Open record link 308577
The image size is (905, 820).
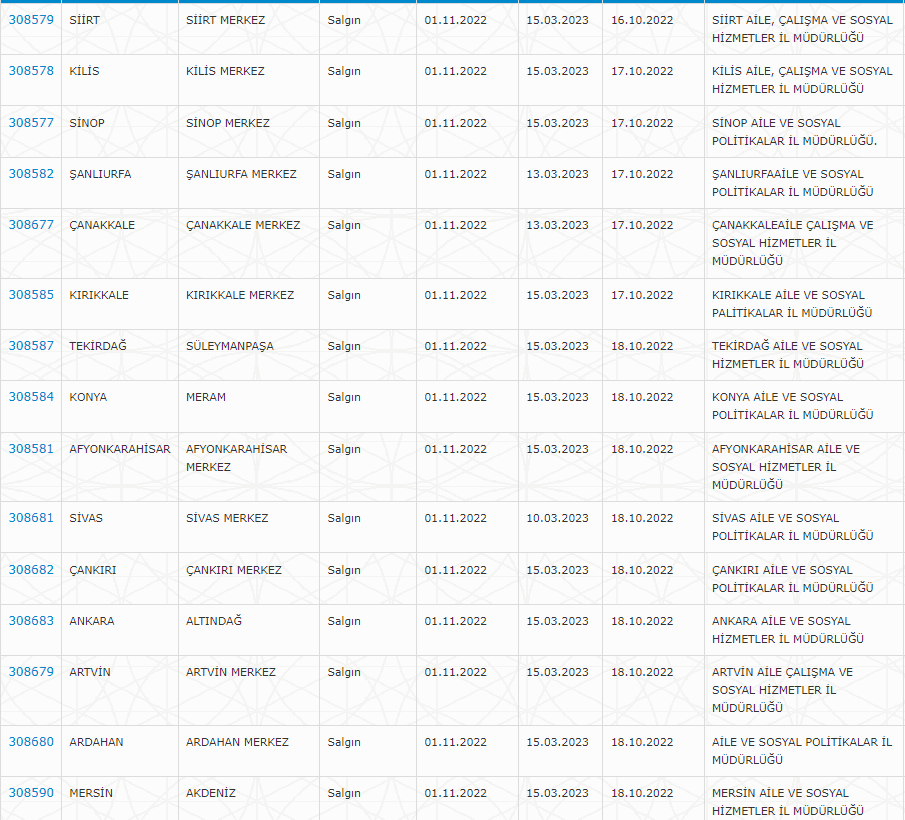(31, 123)
